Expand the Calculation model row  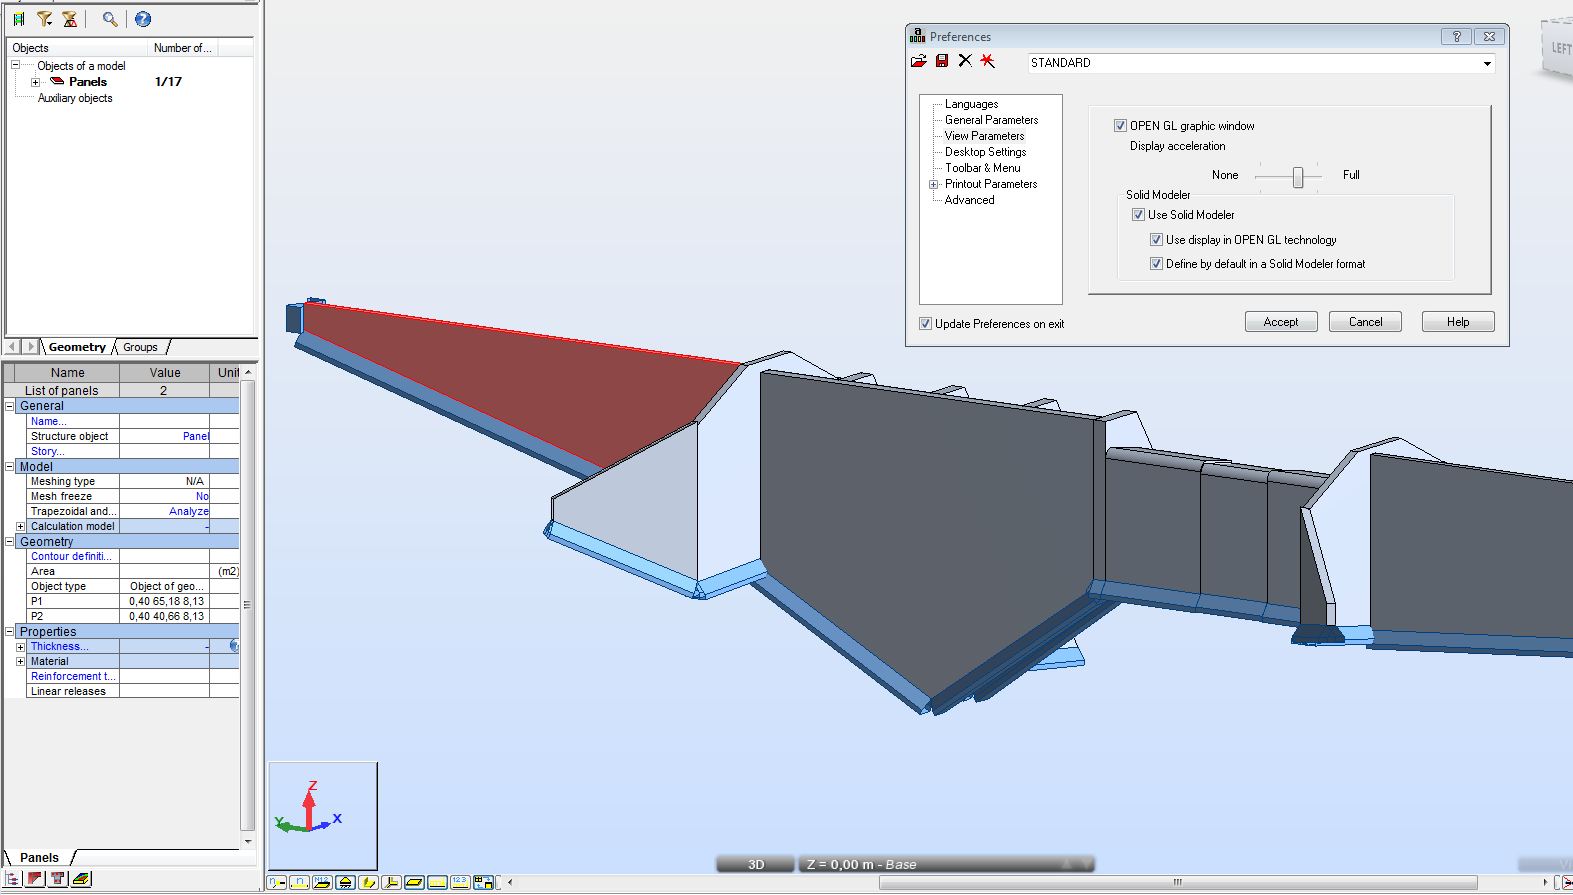tap(20, 526)
